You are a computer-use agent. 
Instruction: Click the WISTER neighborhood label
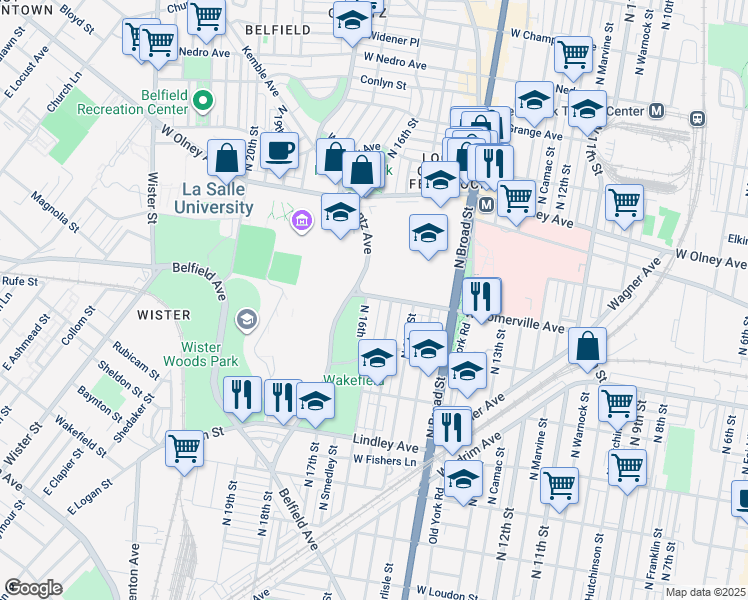click(x=164, y=315)
